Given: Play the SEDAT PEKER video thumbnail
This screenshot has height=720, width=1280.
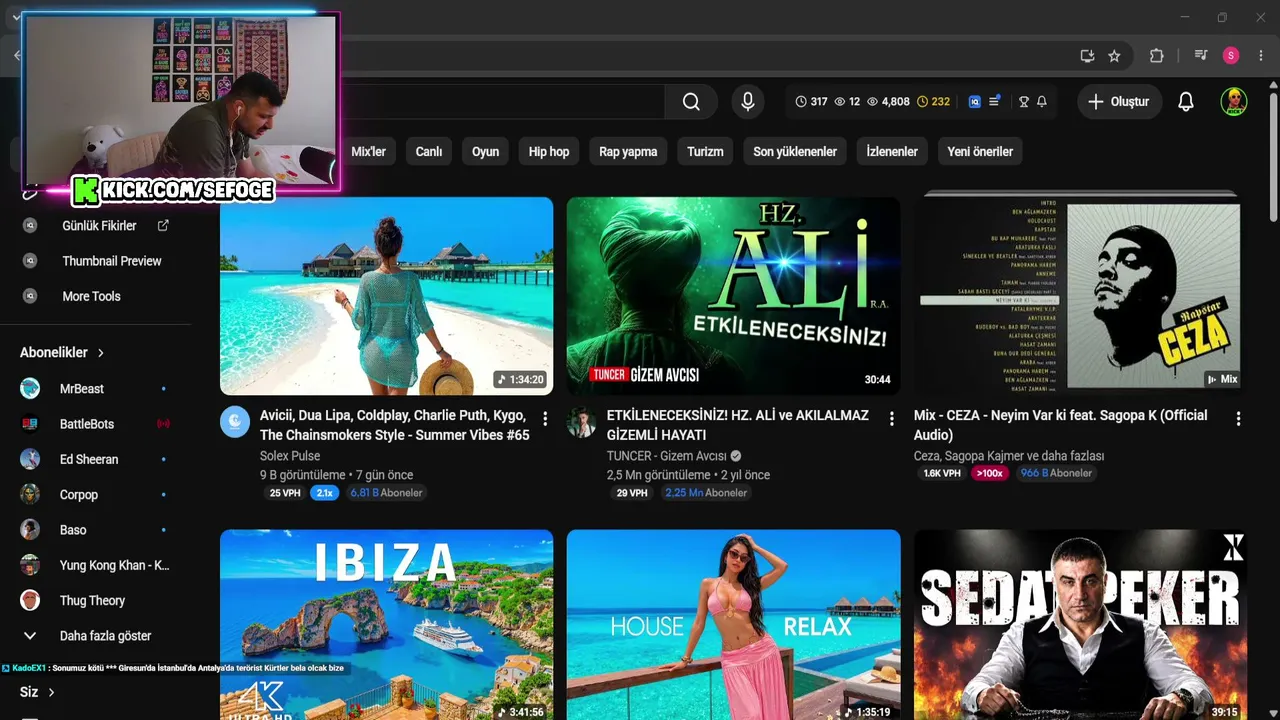Looking at the screenshot, I should pos(1080,625).
